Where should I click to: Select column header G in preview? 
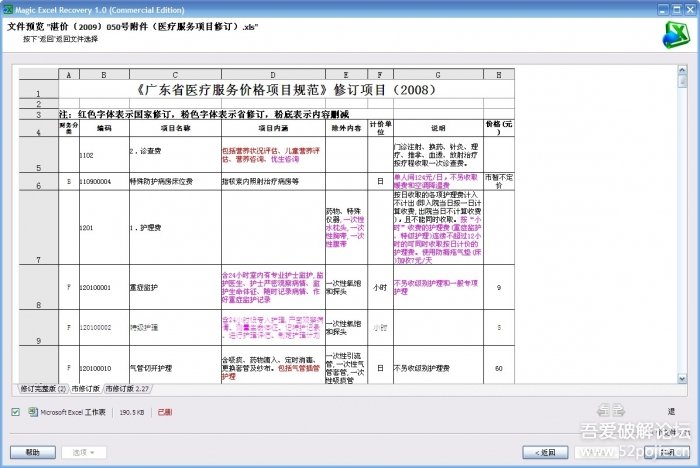pyautogui.click(x=437, y=75)
